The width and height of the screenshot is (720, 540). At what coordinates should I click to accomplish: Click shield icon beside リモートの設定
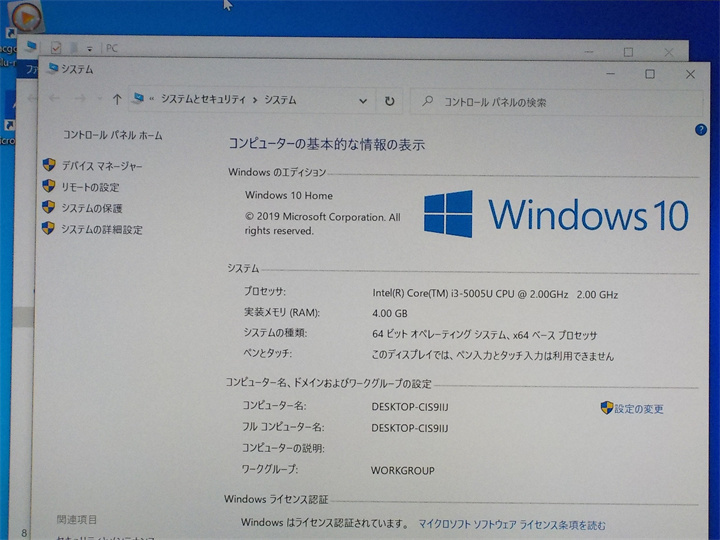(49, 186)
